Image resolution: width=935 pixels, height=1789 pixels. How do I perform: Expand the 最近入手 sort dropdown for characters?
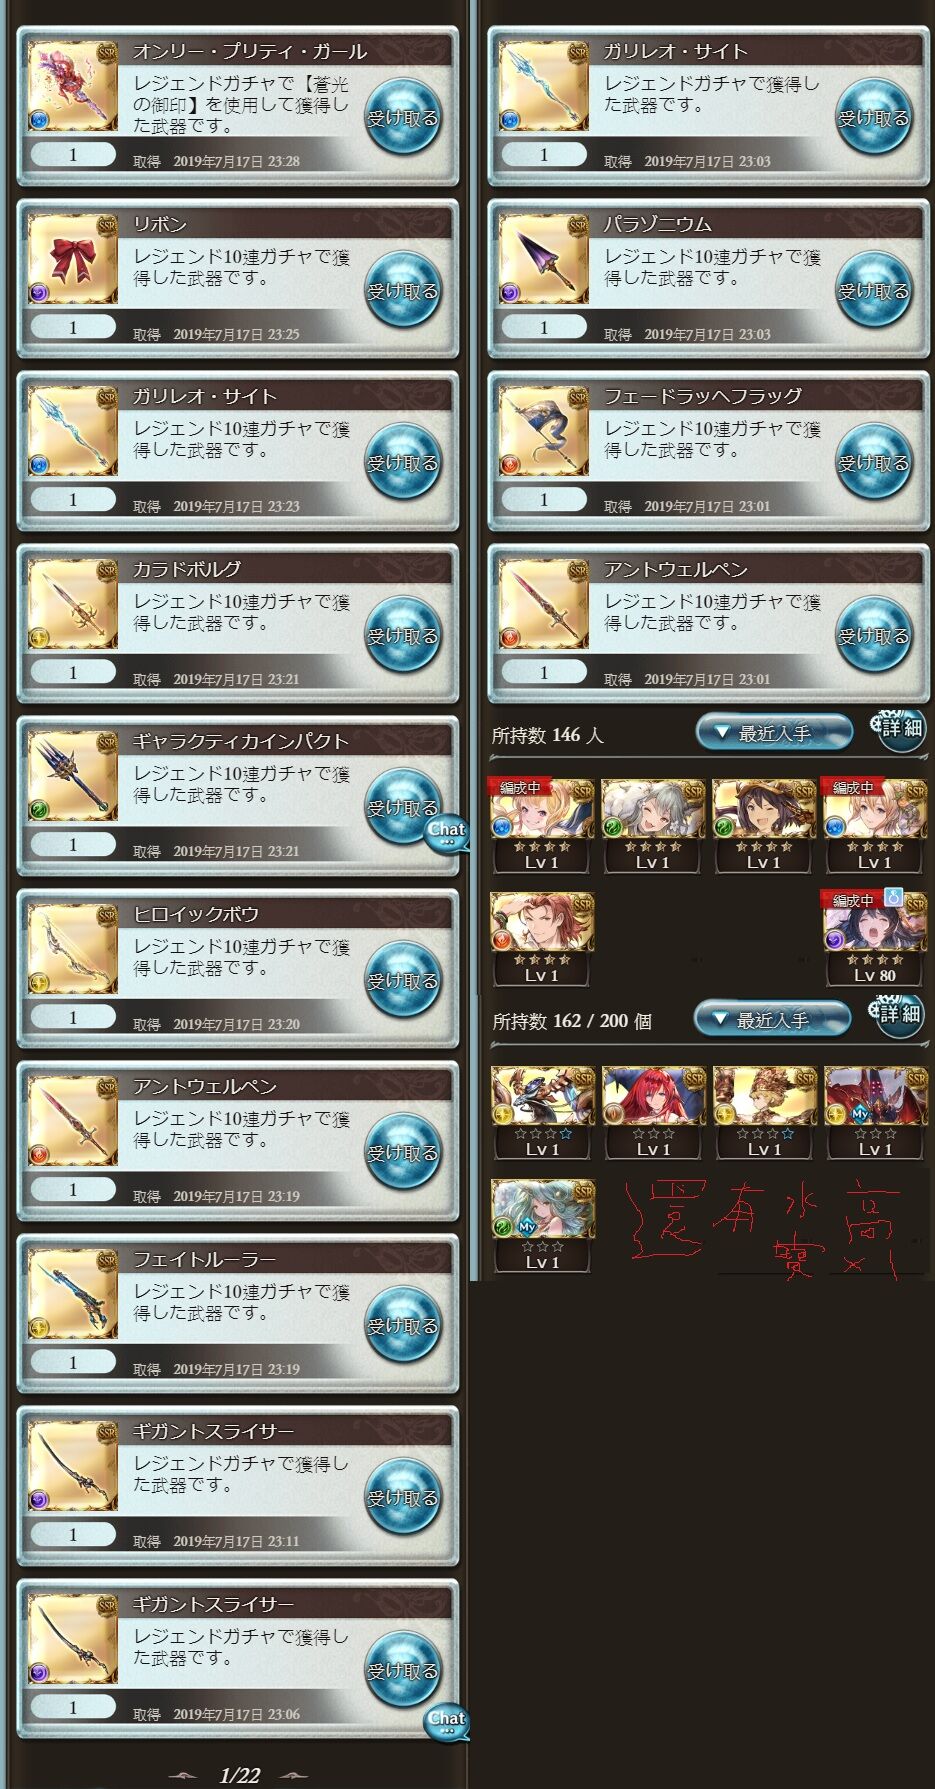click(x=774, y=733)
